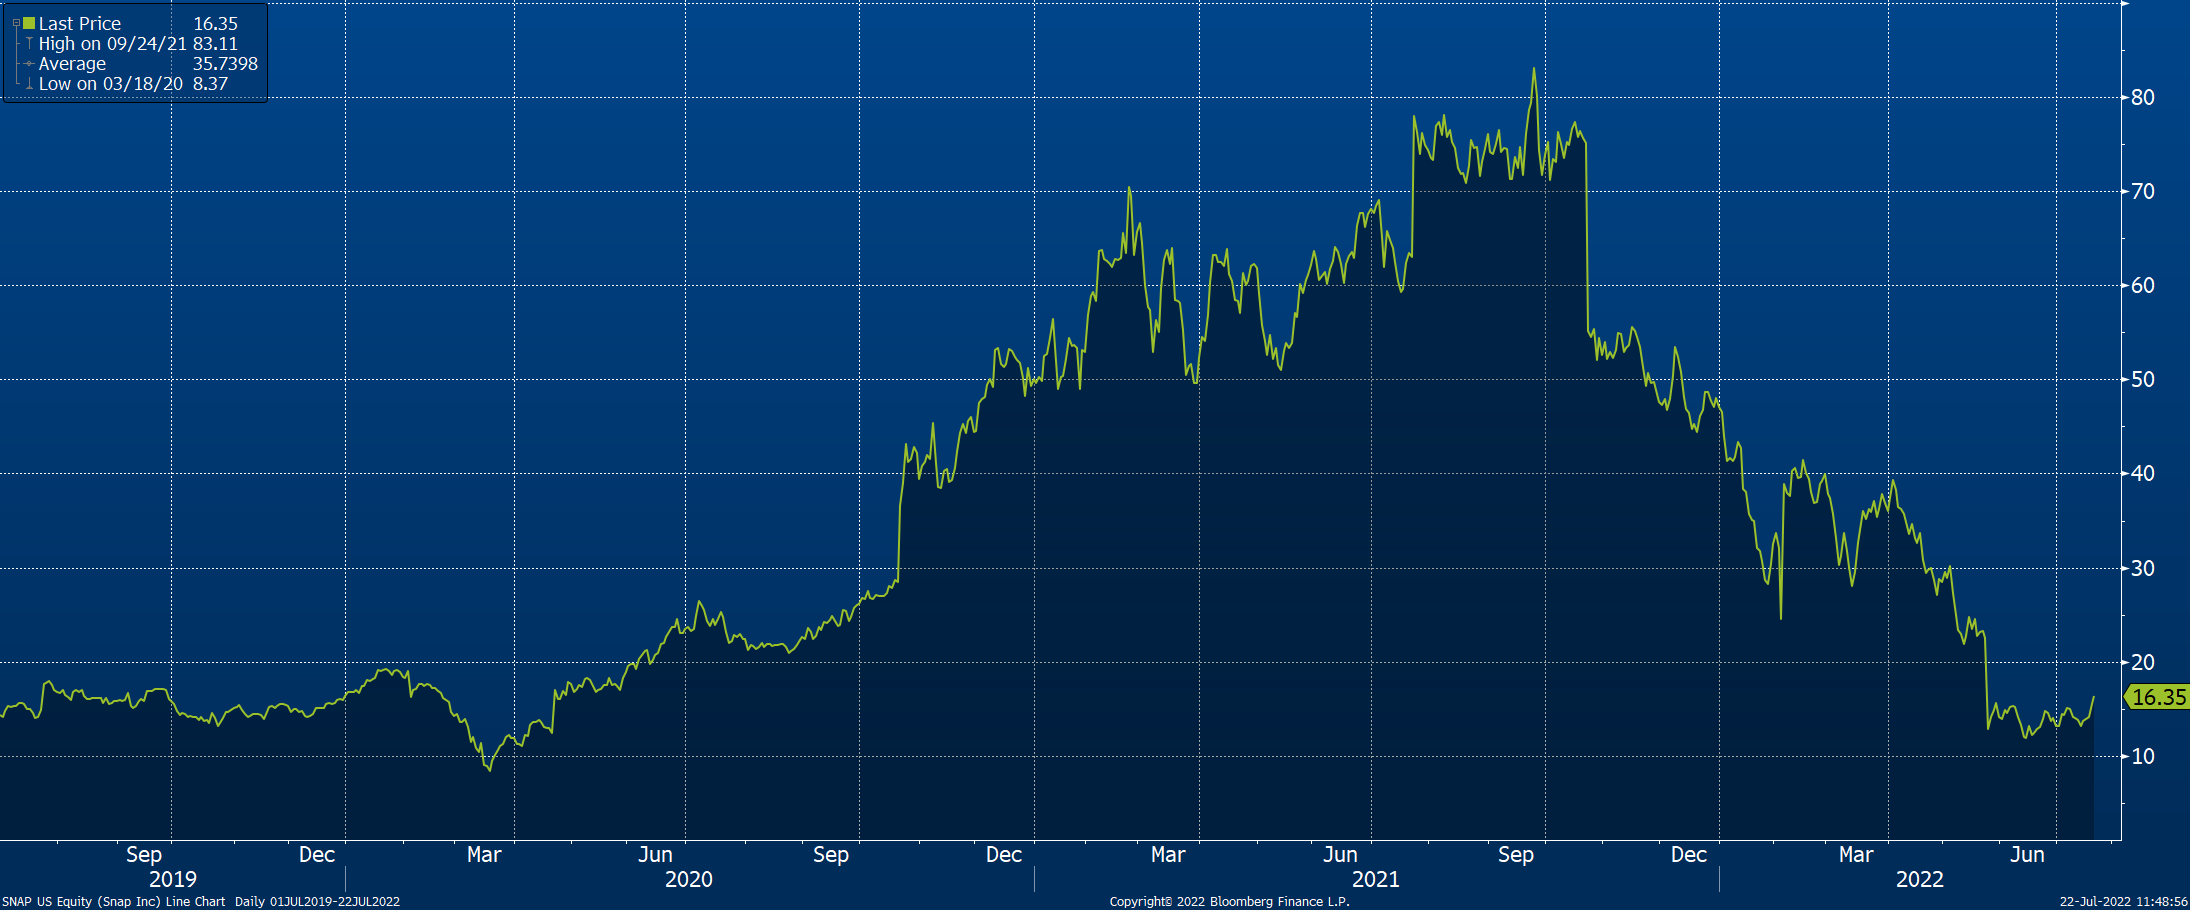Click the SNAP US Equity chart description text
The image size is (2190, 910).
(x=200, y=902)
